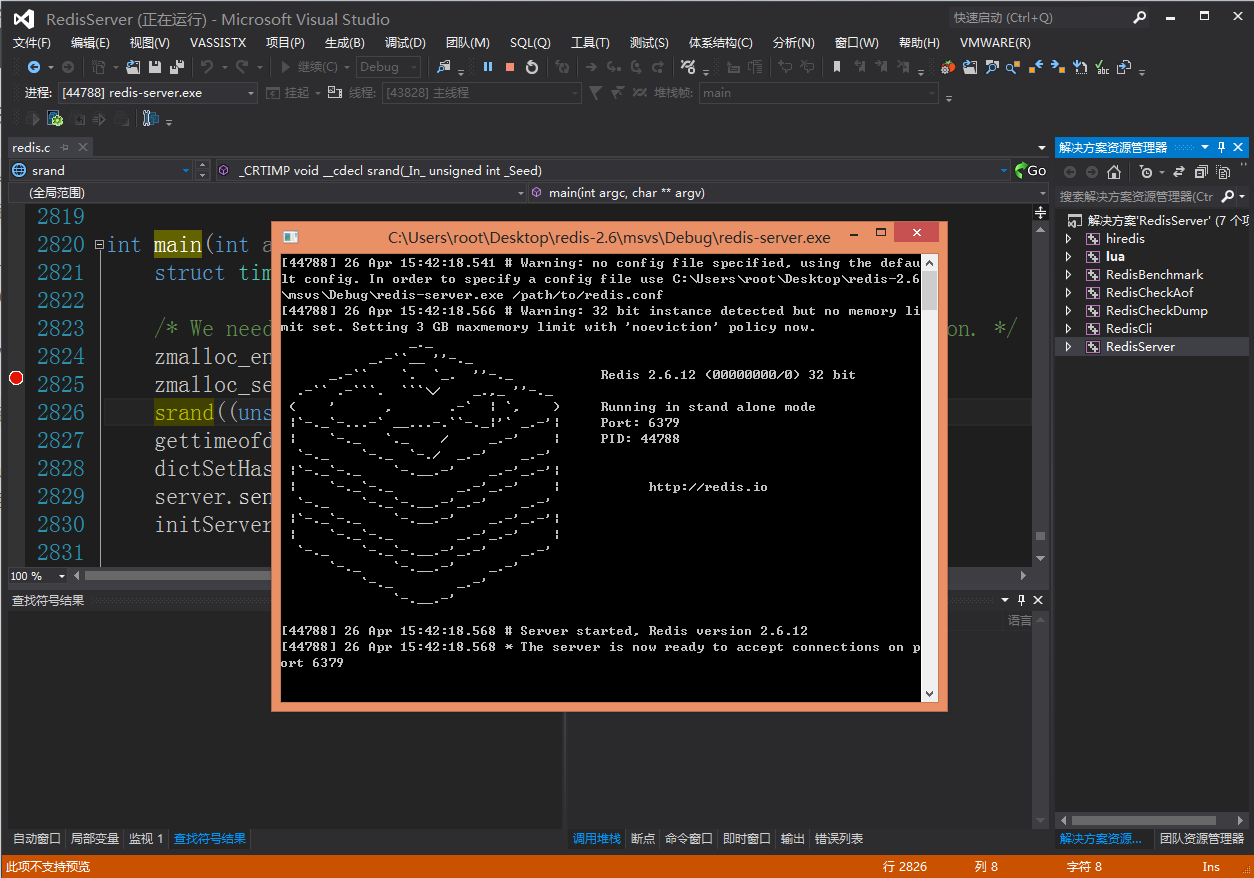
Task: Click the 自动窗口 tab
Action: click(x=36, y=839)
